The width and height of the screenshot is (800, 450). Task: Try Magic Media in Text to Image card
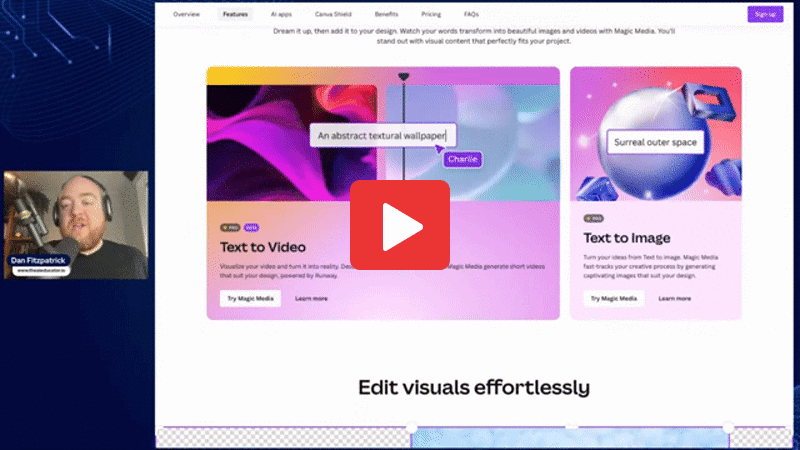point(614,298)
